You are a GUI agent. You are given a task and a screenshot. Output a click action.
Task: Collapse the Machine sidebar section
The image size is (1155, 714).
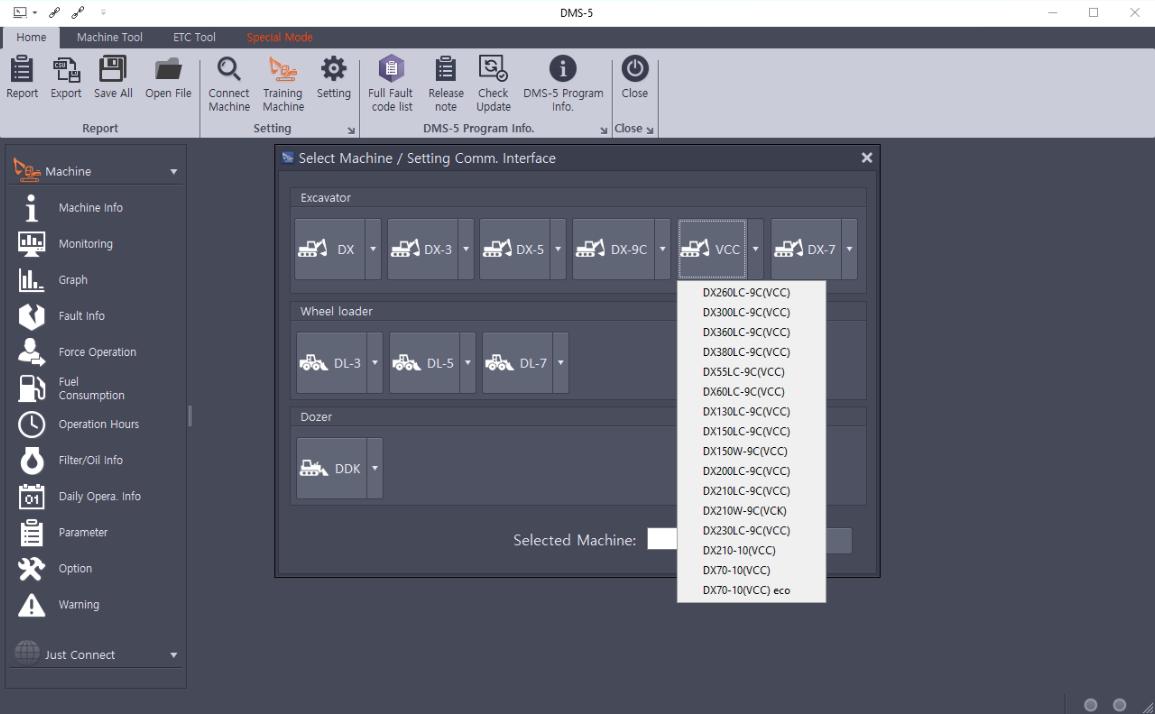(x=174, y=172)
